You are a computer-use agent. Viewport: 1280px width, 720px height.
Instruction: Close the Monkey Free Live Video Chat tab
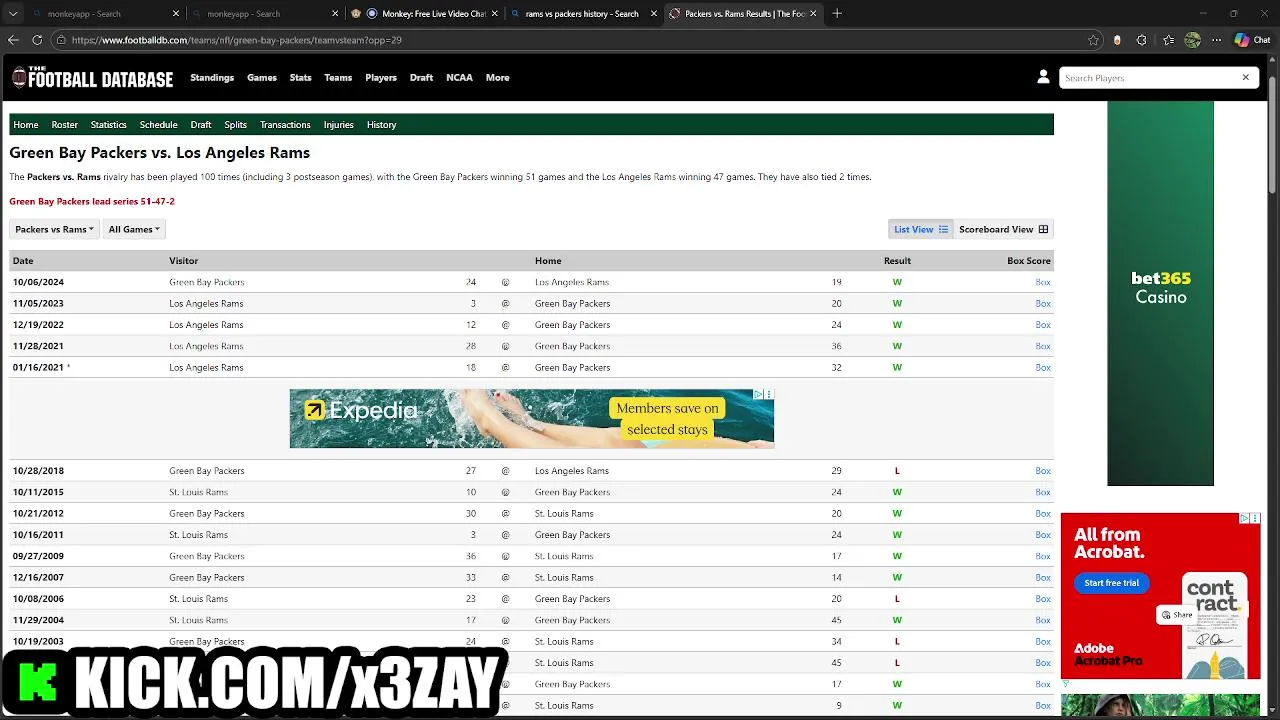click(x=494, y=14)
